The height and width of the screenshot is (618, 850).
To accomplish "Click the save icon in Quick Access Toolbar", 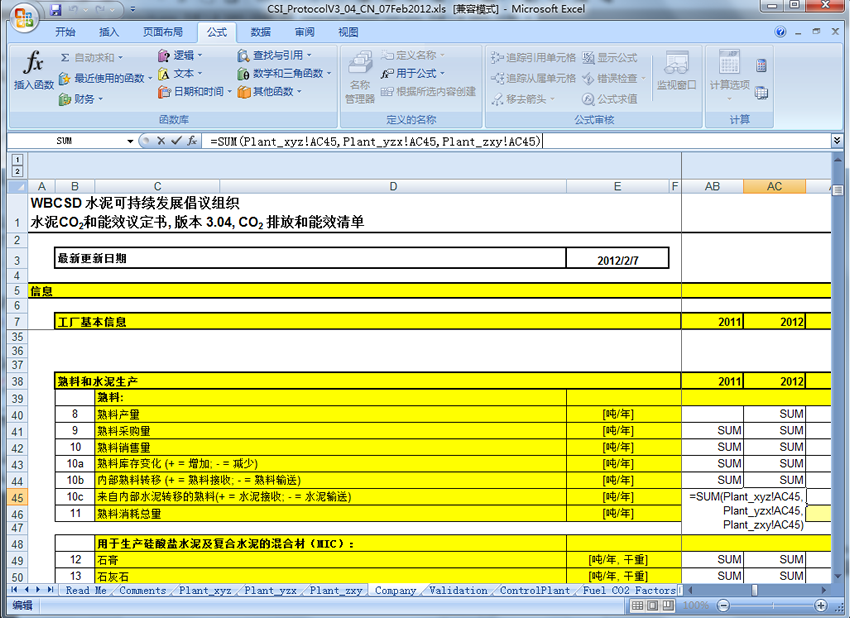I will coord(57,9).
